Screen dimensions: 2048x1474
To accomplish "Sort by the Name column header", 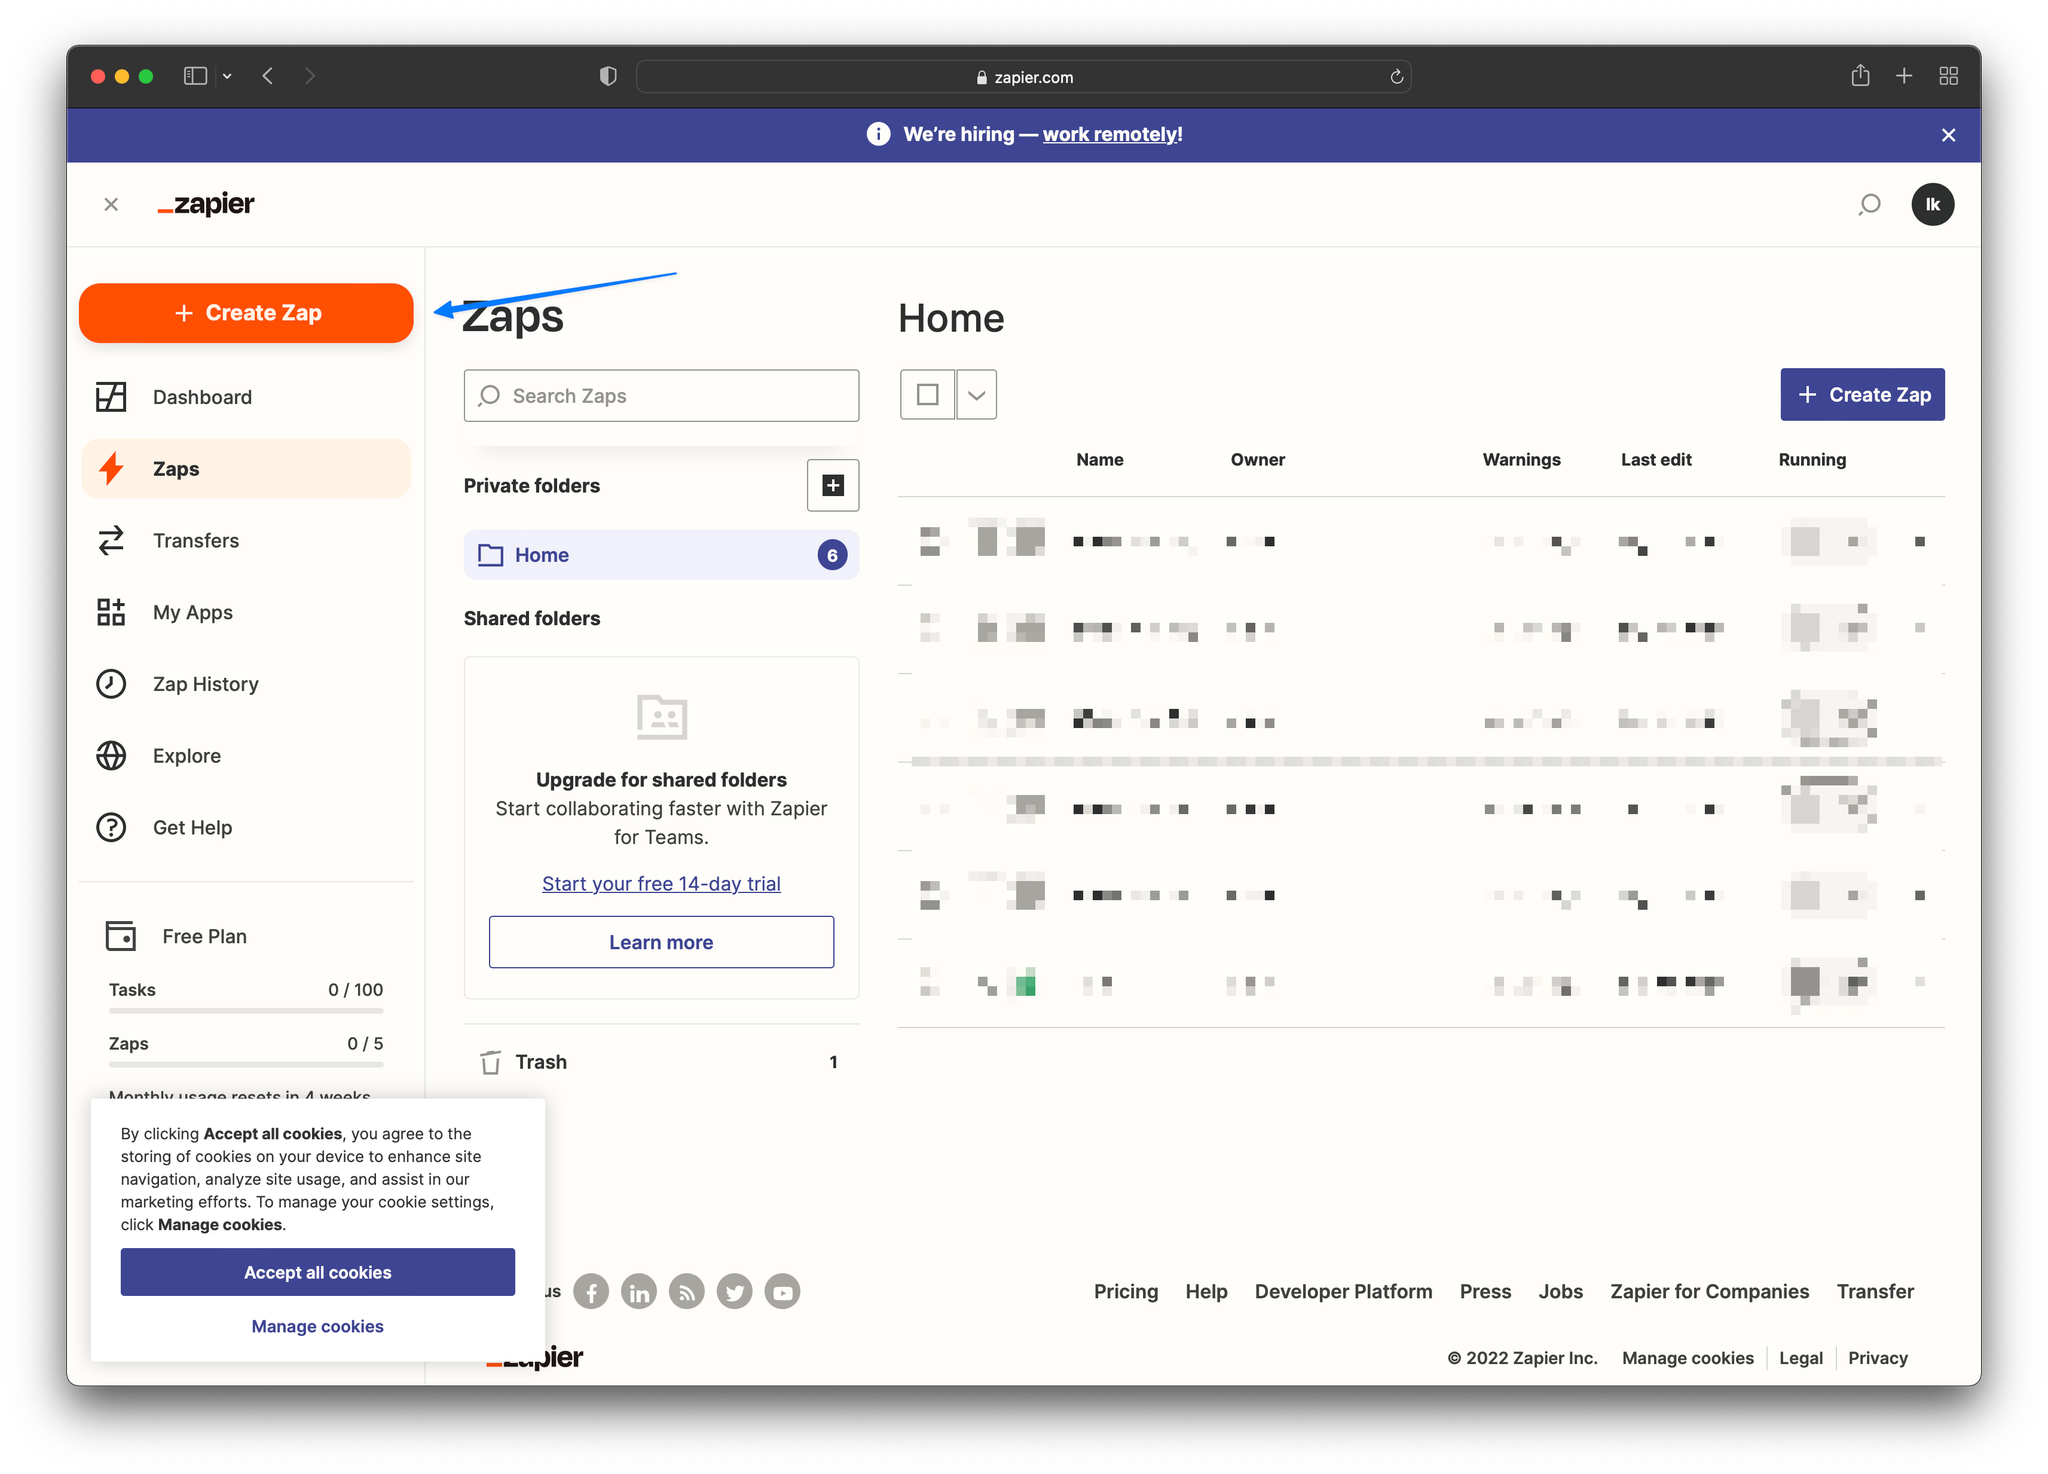I will coord(1099,459).
